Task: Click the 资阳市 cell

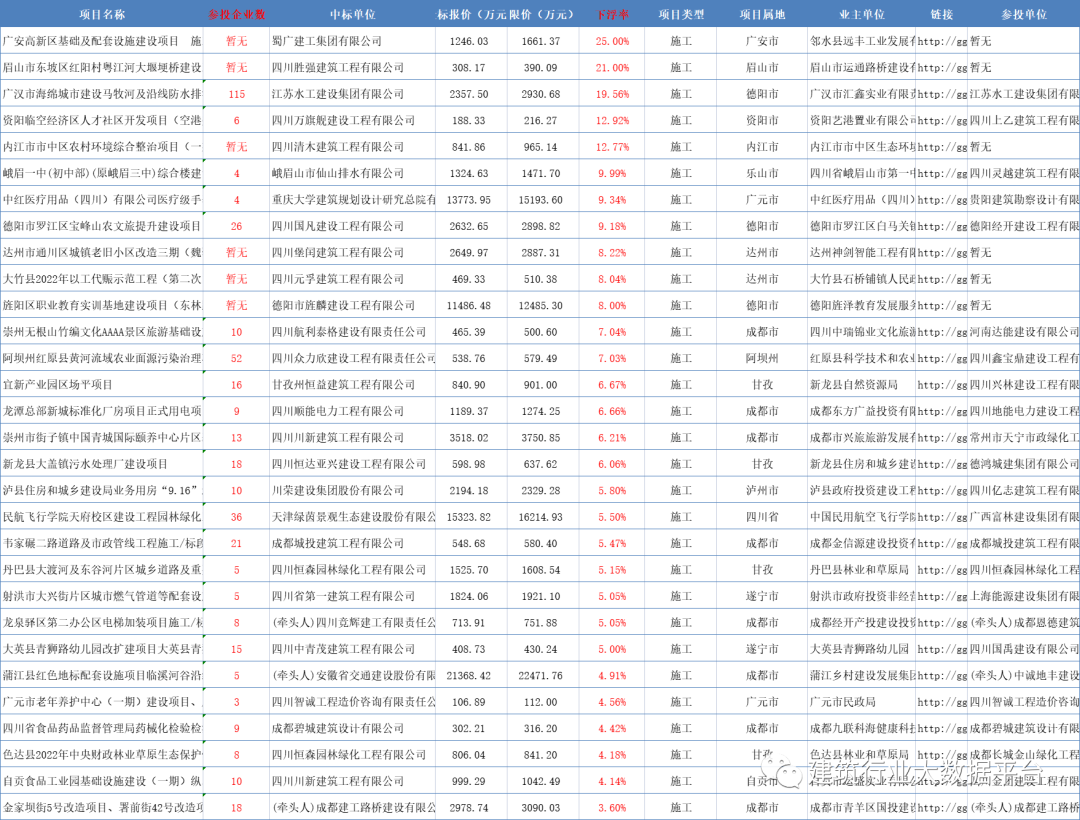Action: pos(762,120)
